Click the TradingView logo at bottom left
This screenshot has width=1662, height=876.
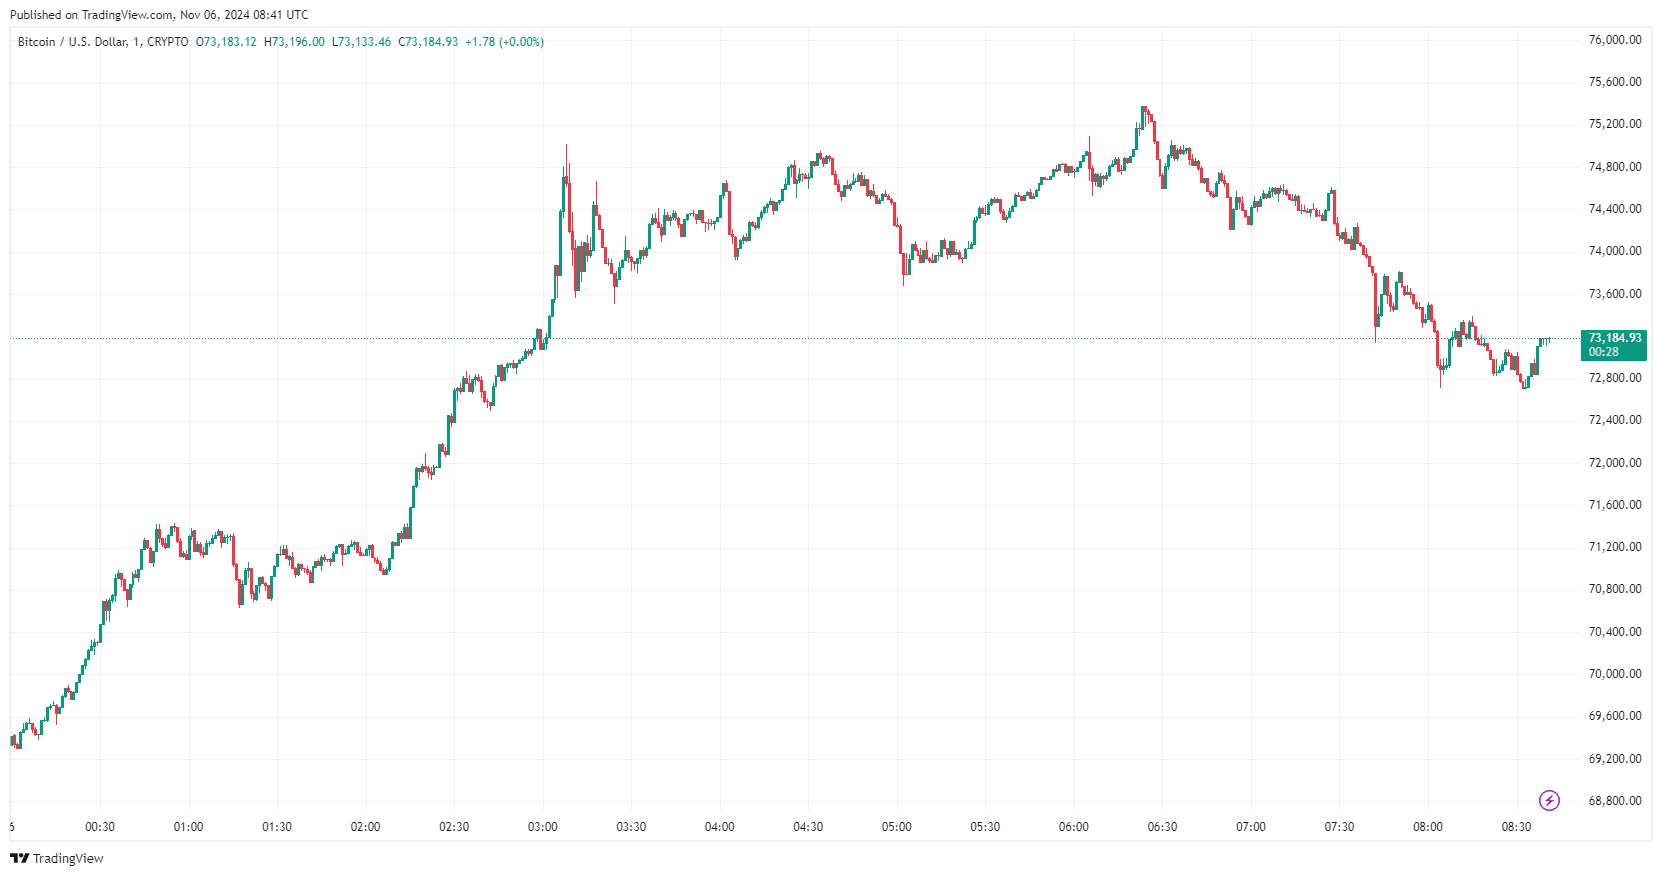(57, 858)
